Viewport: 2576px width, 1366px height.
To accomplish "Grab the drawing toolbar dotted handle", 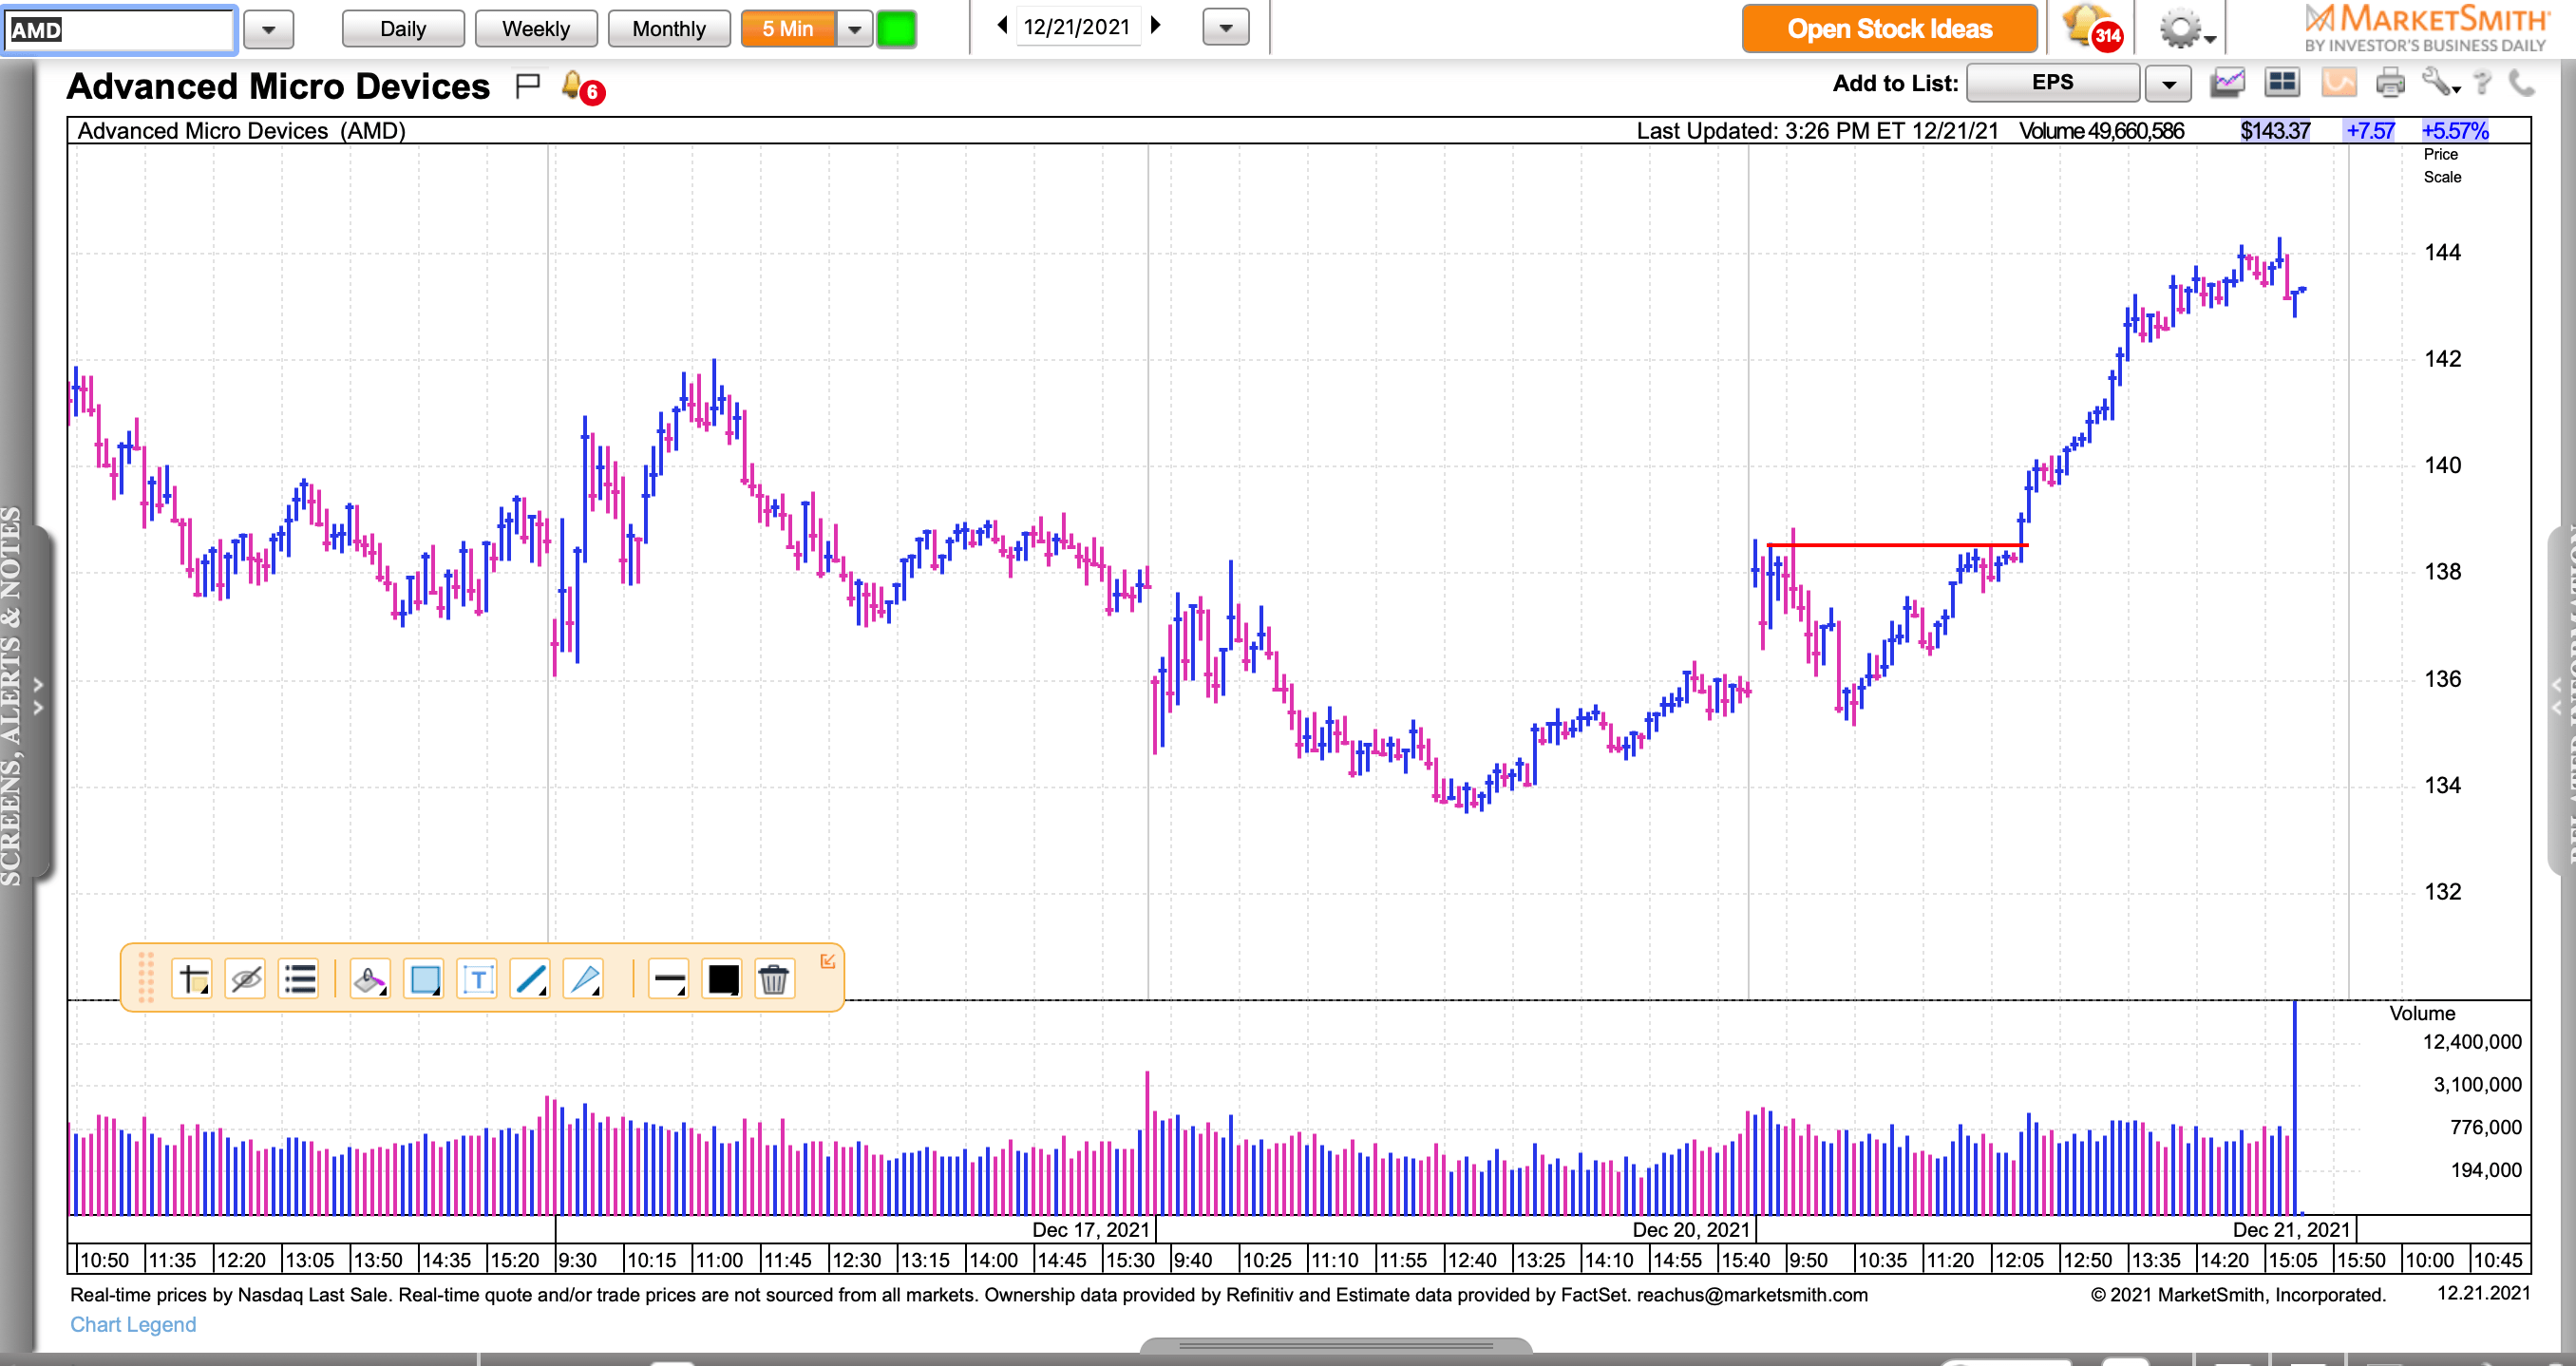I will pyautogui.click(x=146, y=978).
